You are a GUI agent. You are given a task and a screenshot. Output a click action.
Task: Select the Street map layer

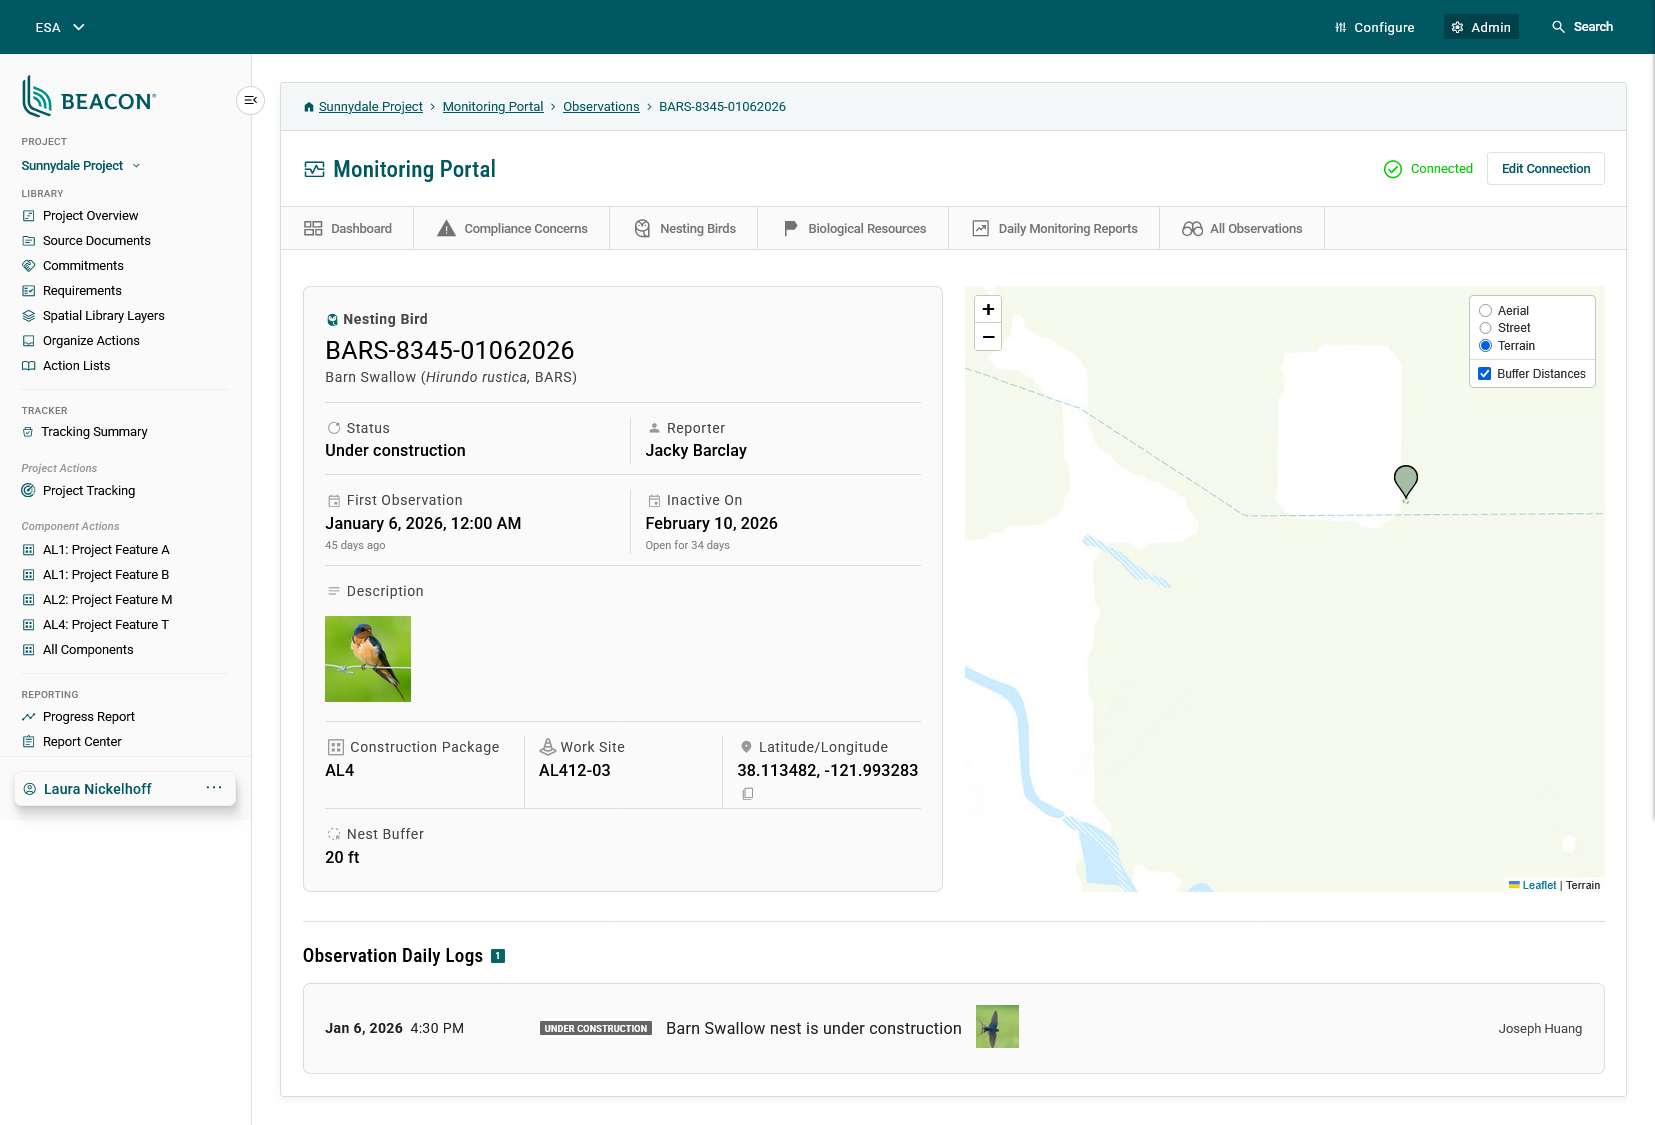(x=1486, y=328)
